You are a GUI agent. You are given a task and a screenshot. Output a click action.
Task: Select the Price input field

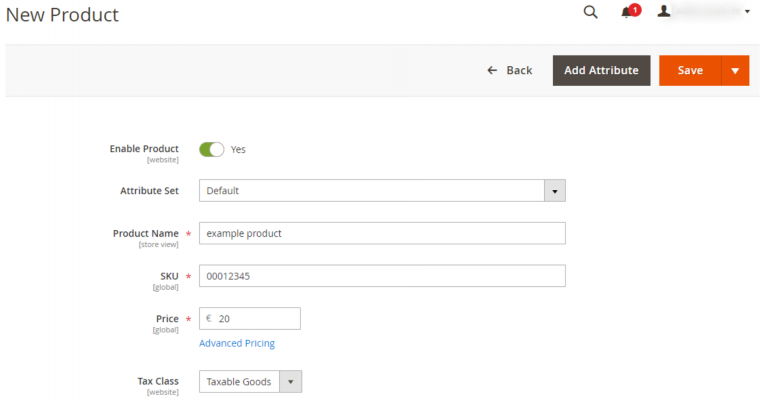coord(256,319)
